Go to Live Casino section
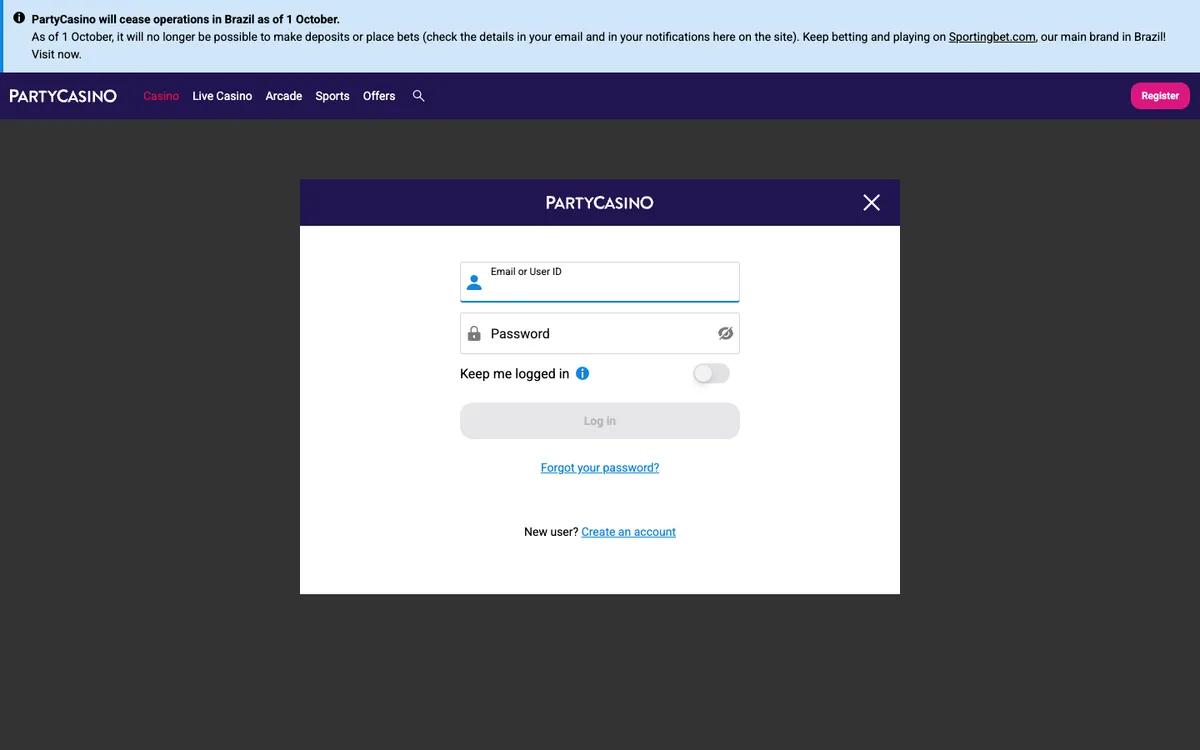This screenshot has width=1200, height=750. (222, 96)
